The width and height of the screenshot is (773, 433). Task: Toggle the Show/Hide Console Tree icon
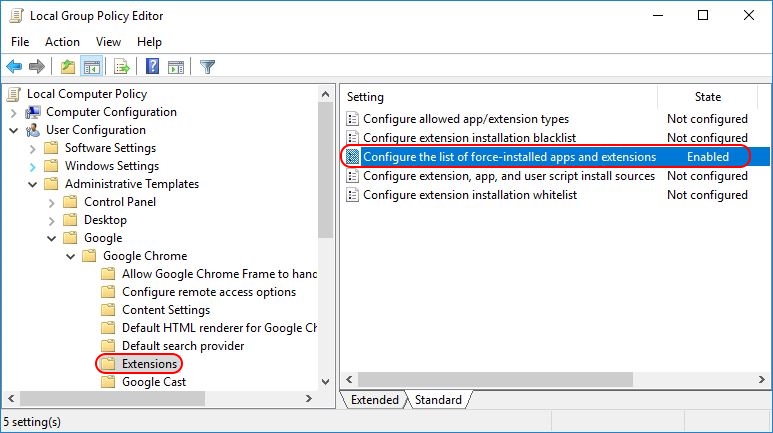coord(92,67)
